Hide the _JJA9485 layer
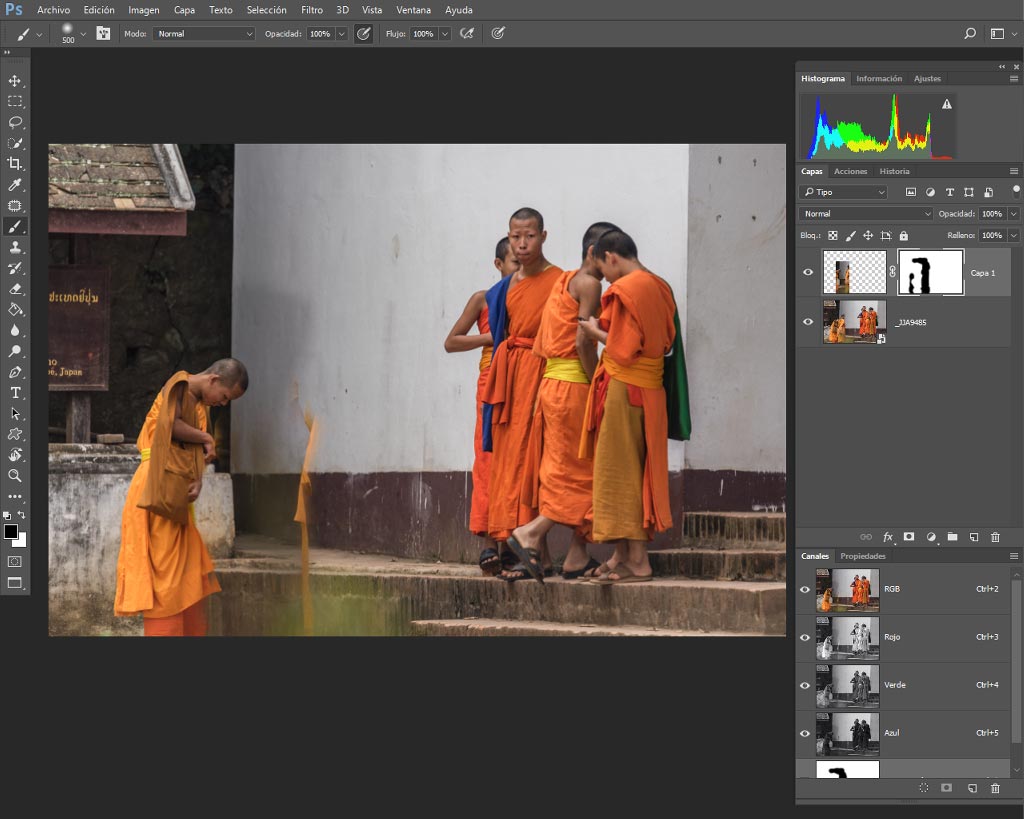Screen dimensions: 1024x819 808,322
